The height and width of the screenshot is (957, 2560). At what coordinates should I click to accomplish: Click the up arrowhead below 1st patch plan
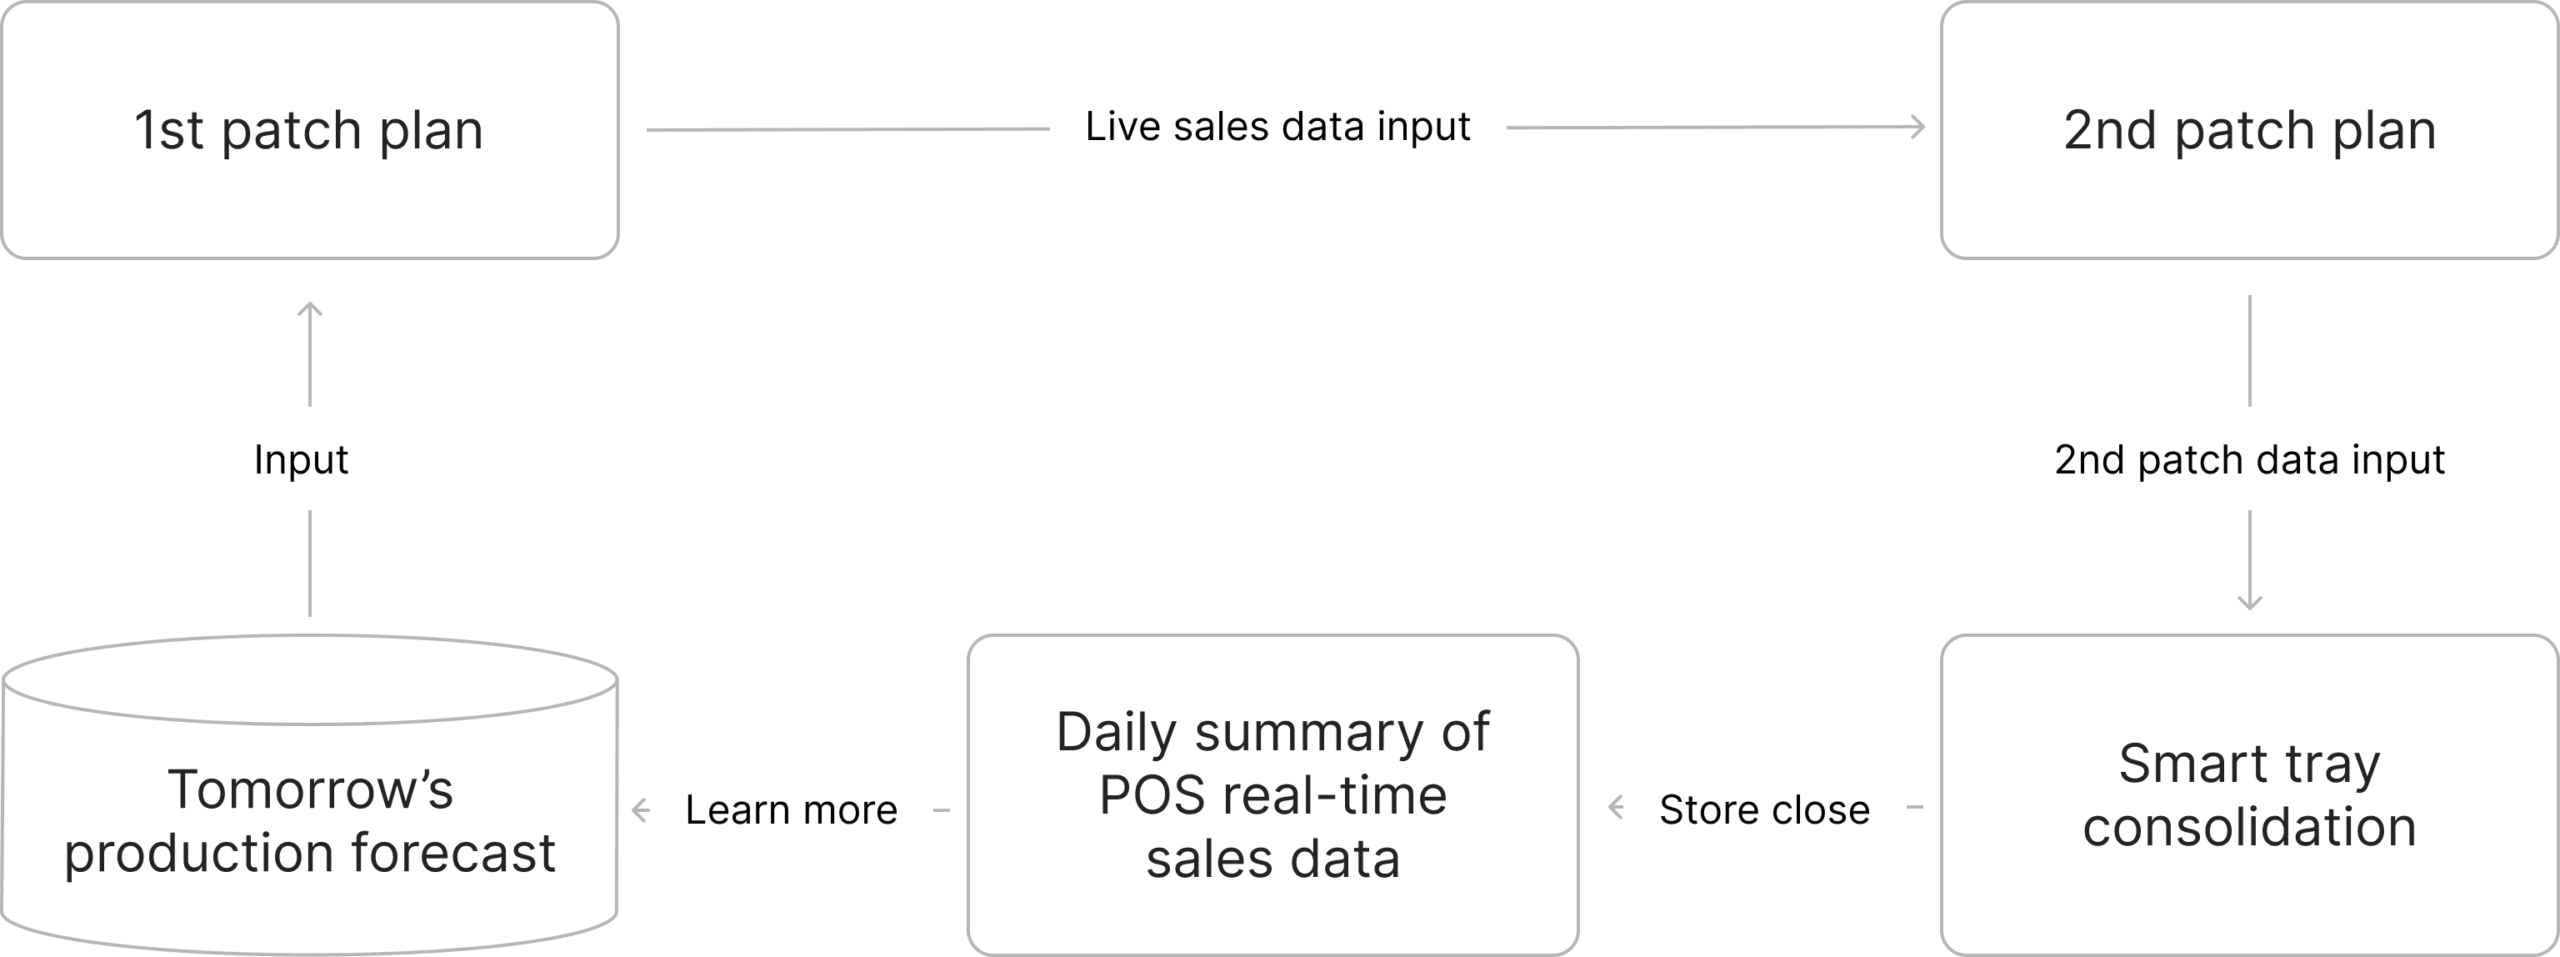click(310, 309)
